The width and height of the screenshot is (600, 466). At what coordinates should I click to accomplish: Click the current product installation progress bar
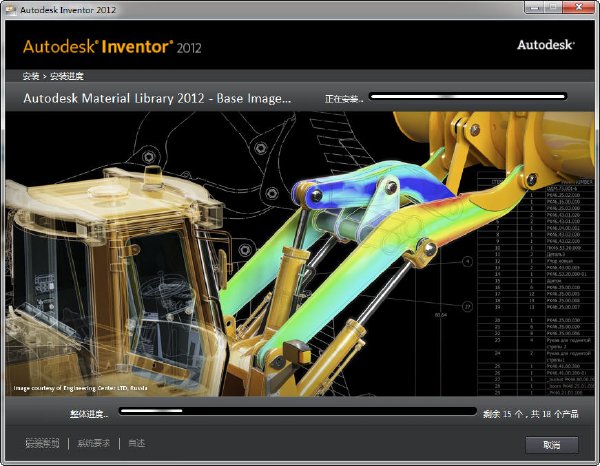tap(468, 96)
